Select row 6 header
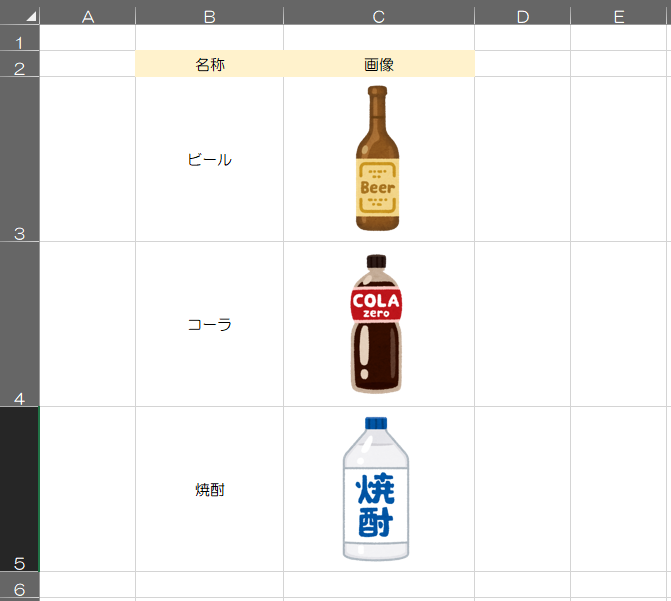Screen dimensions: 671x601 [20, 585]
